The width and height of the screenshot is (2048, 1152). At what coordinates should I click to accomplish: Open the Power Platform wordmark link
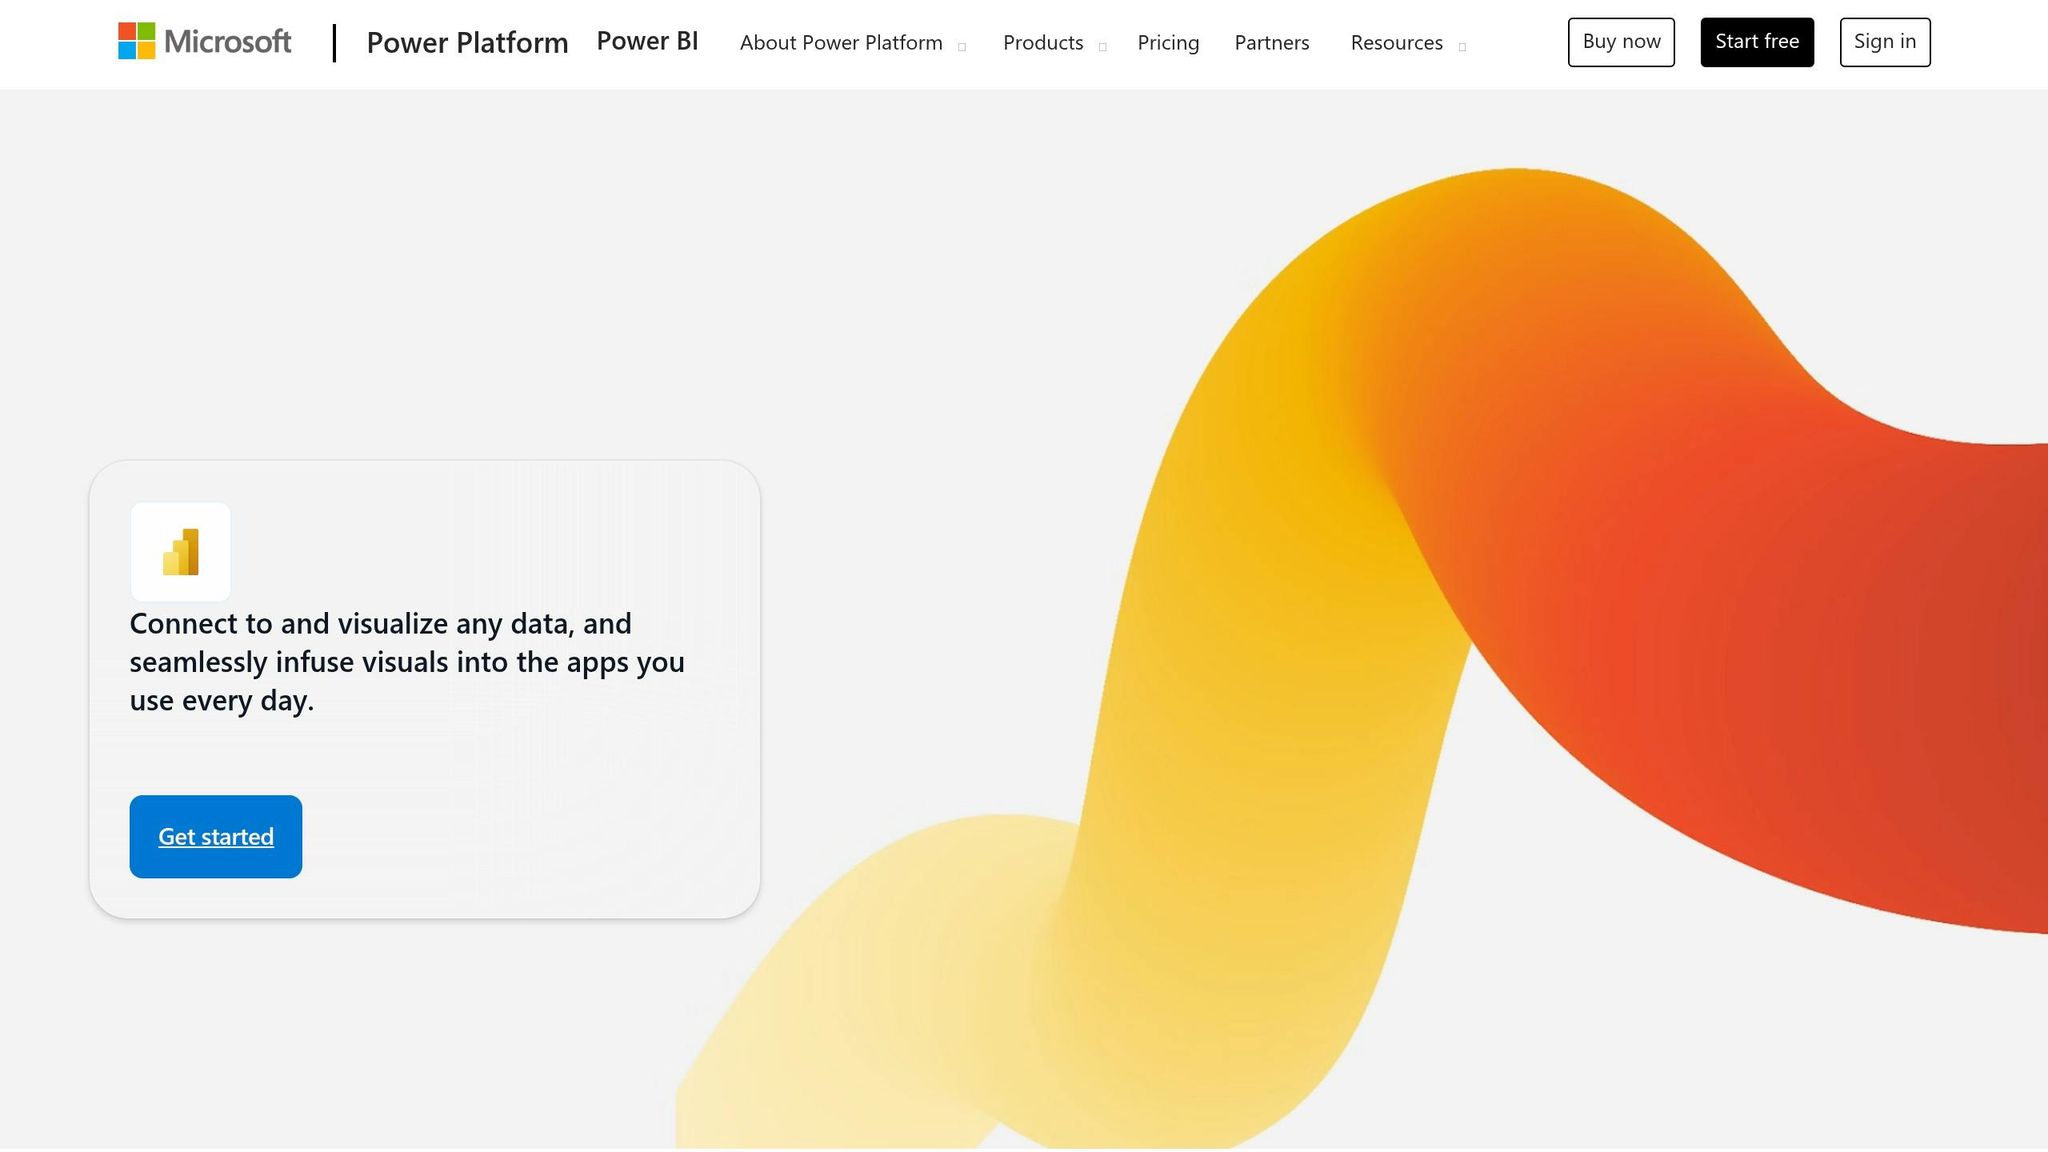[x=467, y=43]
